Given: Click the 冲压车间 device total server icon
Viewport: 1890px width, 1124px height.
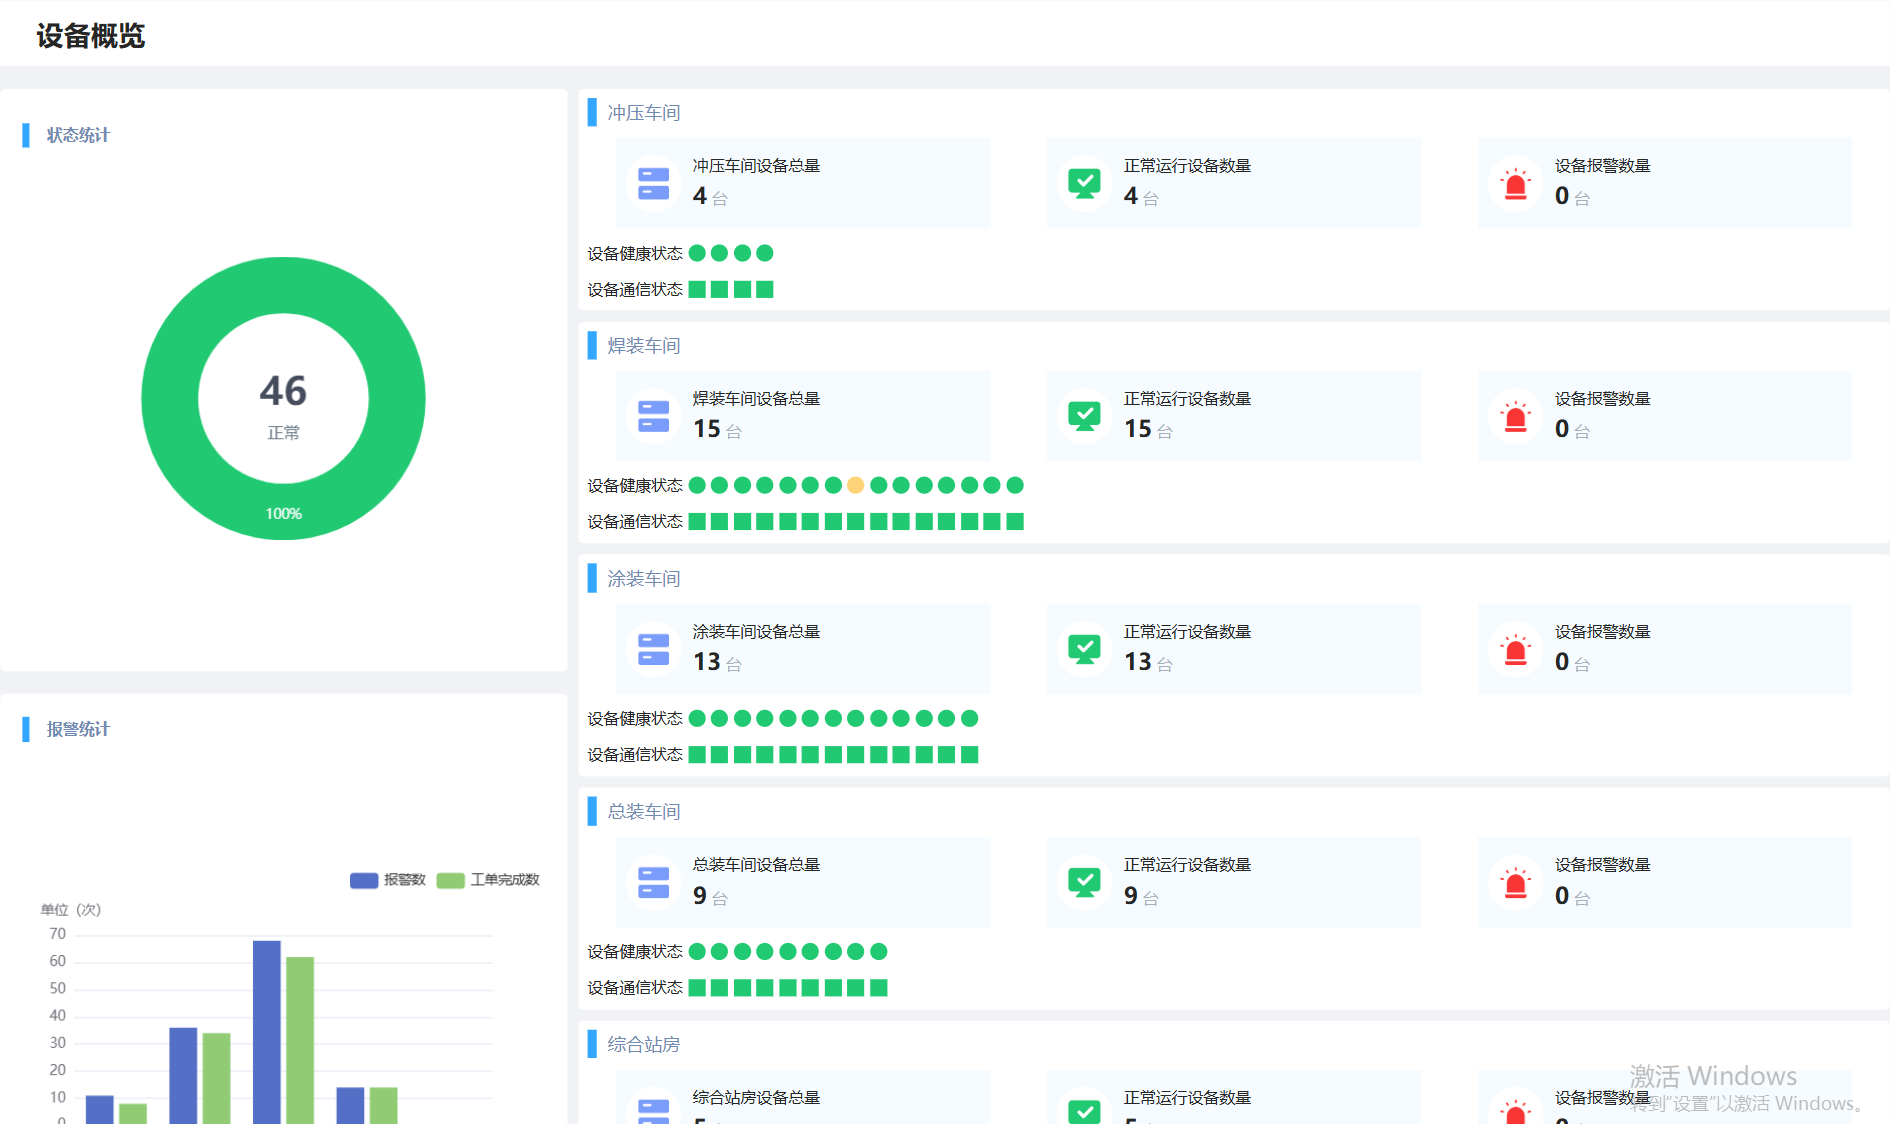Looking at the screenshot, I should pyautogui.click(x=653, y=183).
